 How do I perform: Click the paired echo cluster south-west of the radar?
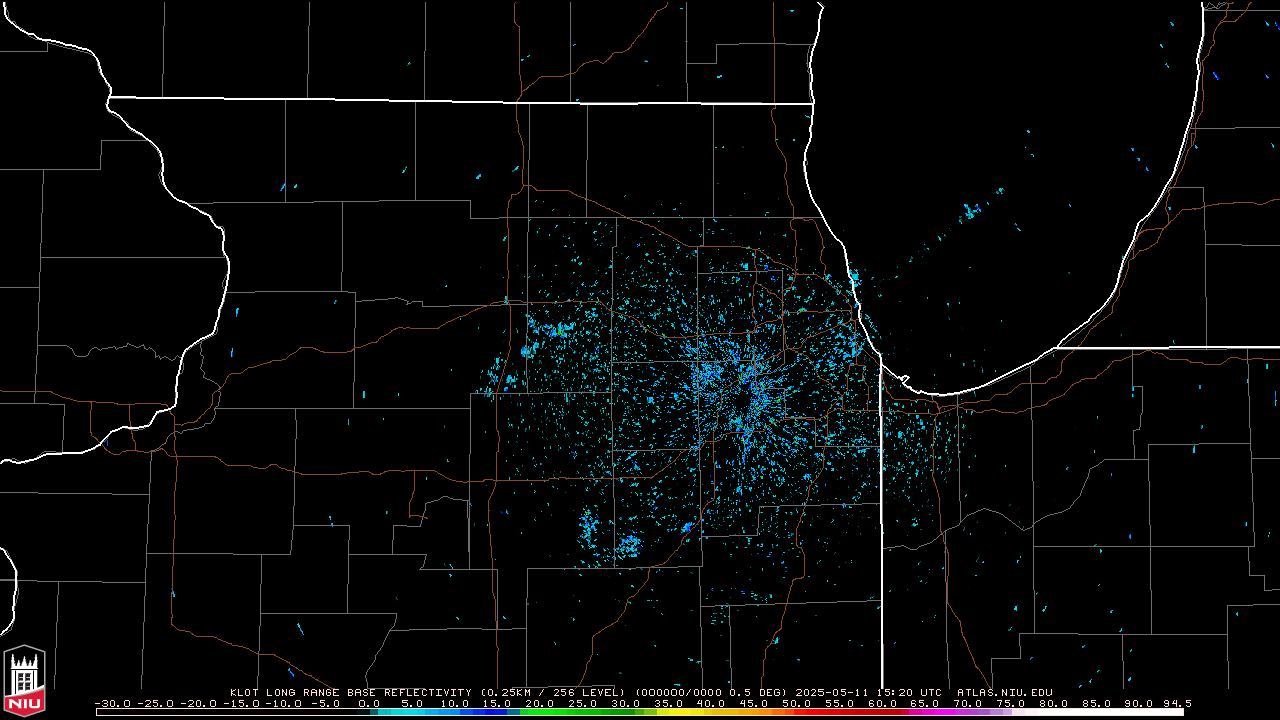pos(608,535)
